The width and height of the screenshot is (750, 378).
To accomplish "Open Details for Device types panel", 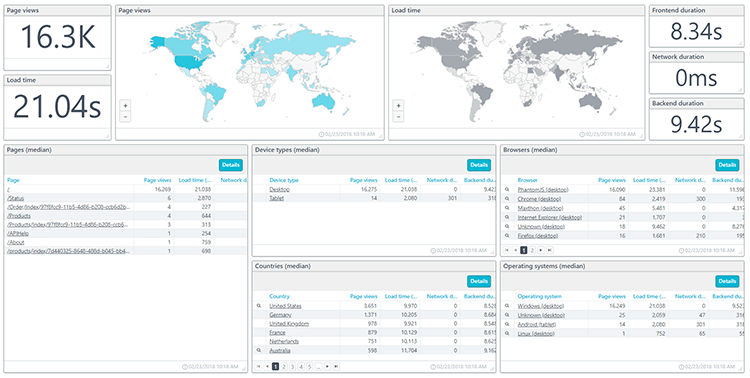I will click(479, 165).
